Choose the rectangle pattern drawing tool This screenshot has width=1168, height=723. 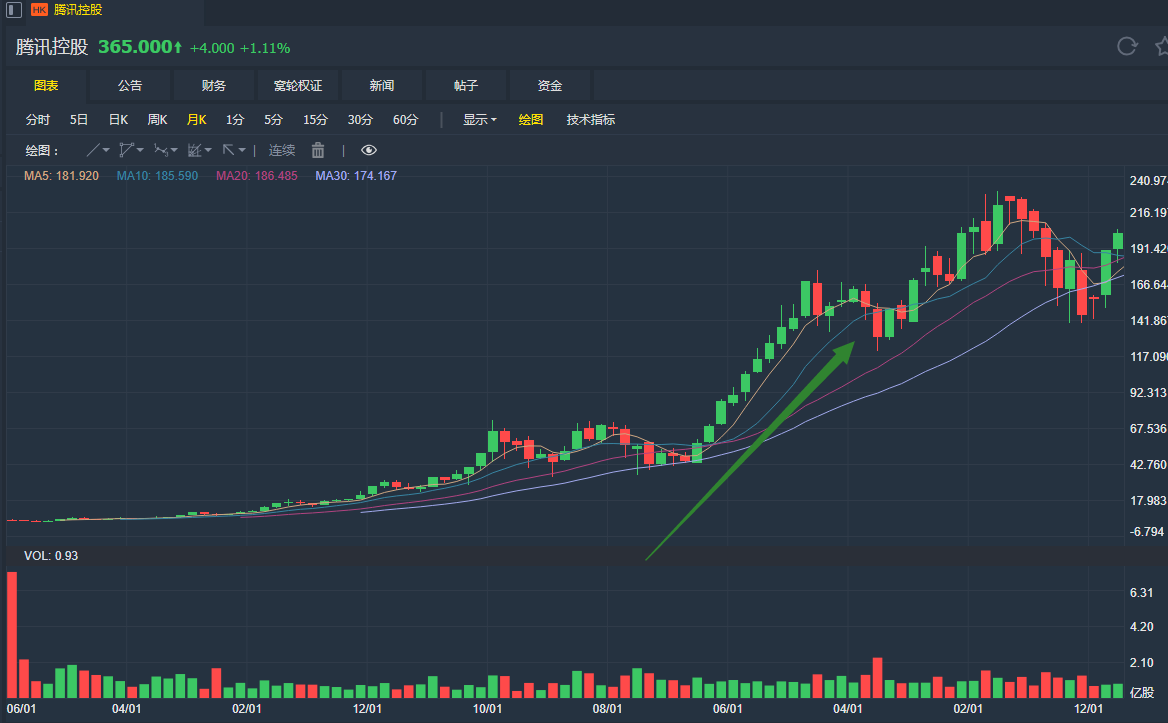[x=196, y=150]
